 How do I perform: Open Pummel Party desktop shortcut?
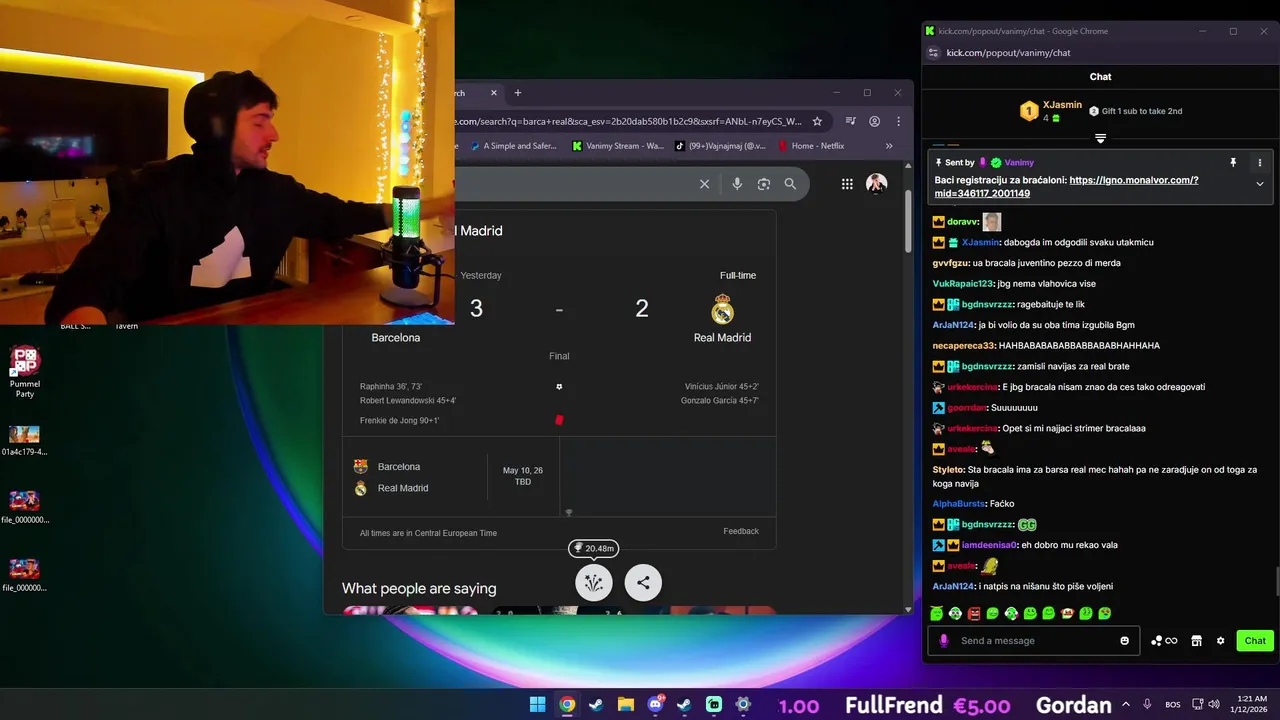(25, 371)
